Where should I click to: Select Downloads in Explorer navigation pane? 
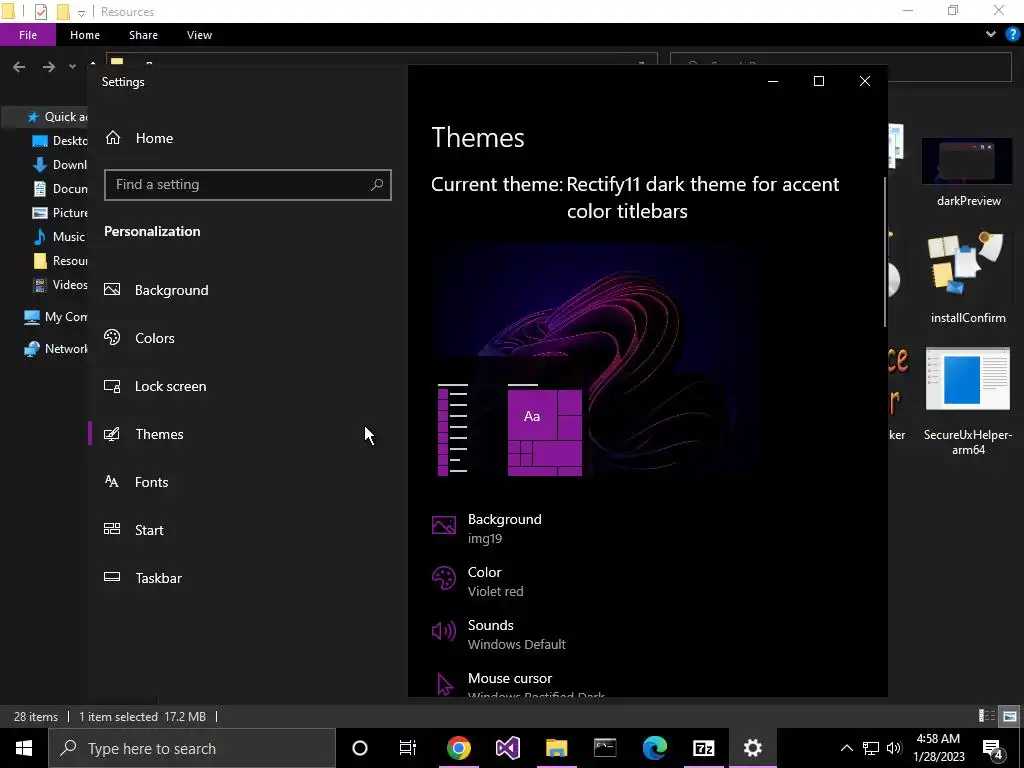[x=60, y=165]
